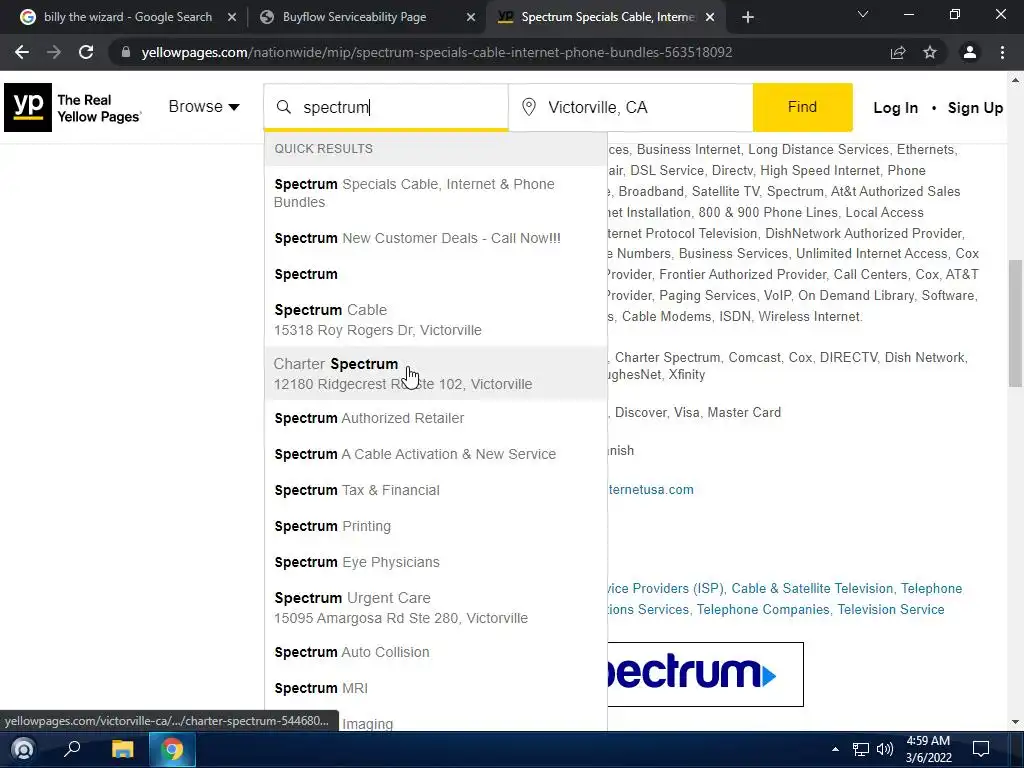The height and width of the screenshot is (768, 1024).
Task: Open the notification center icon
Action: click(981, 749)
